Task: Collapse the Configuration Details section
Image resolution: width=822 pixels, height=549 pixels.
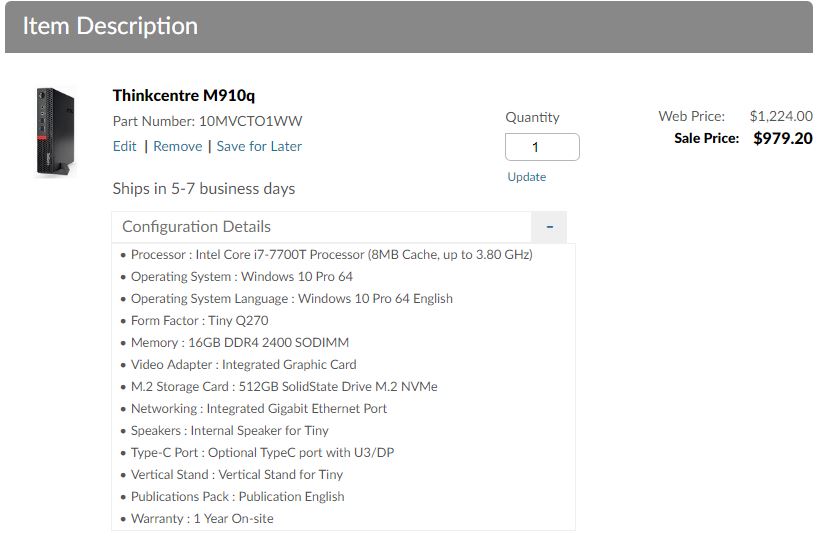Action: 549,227
